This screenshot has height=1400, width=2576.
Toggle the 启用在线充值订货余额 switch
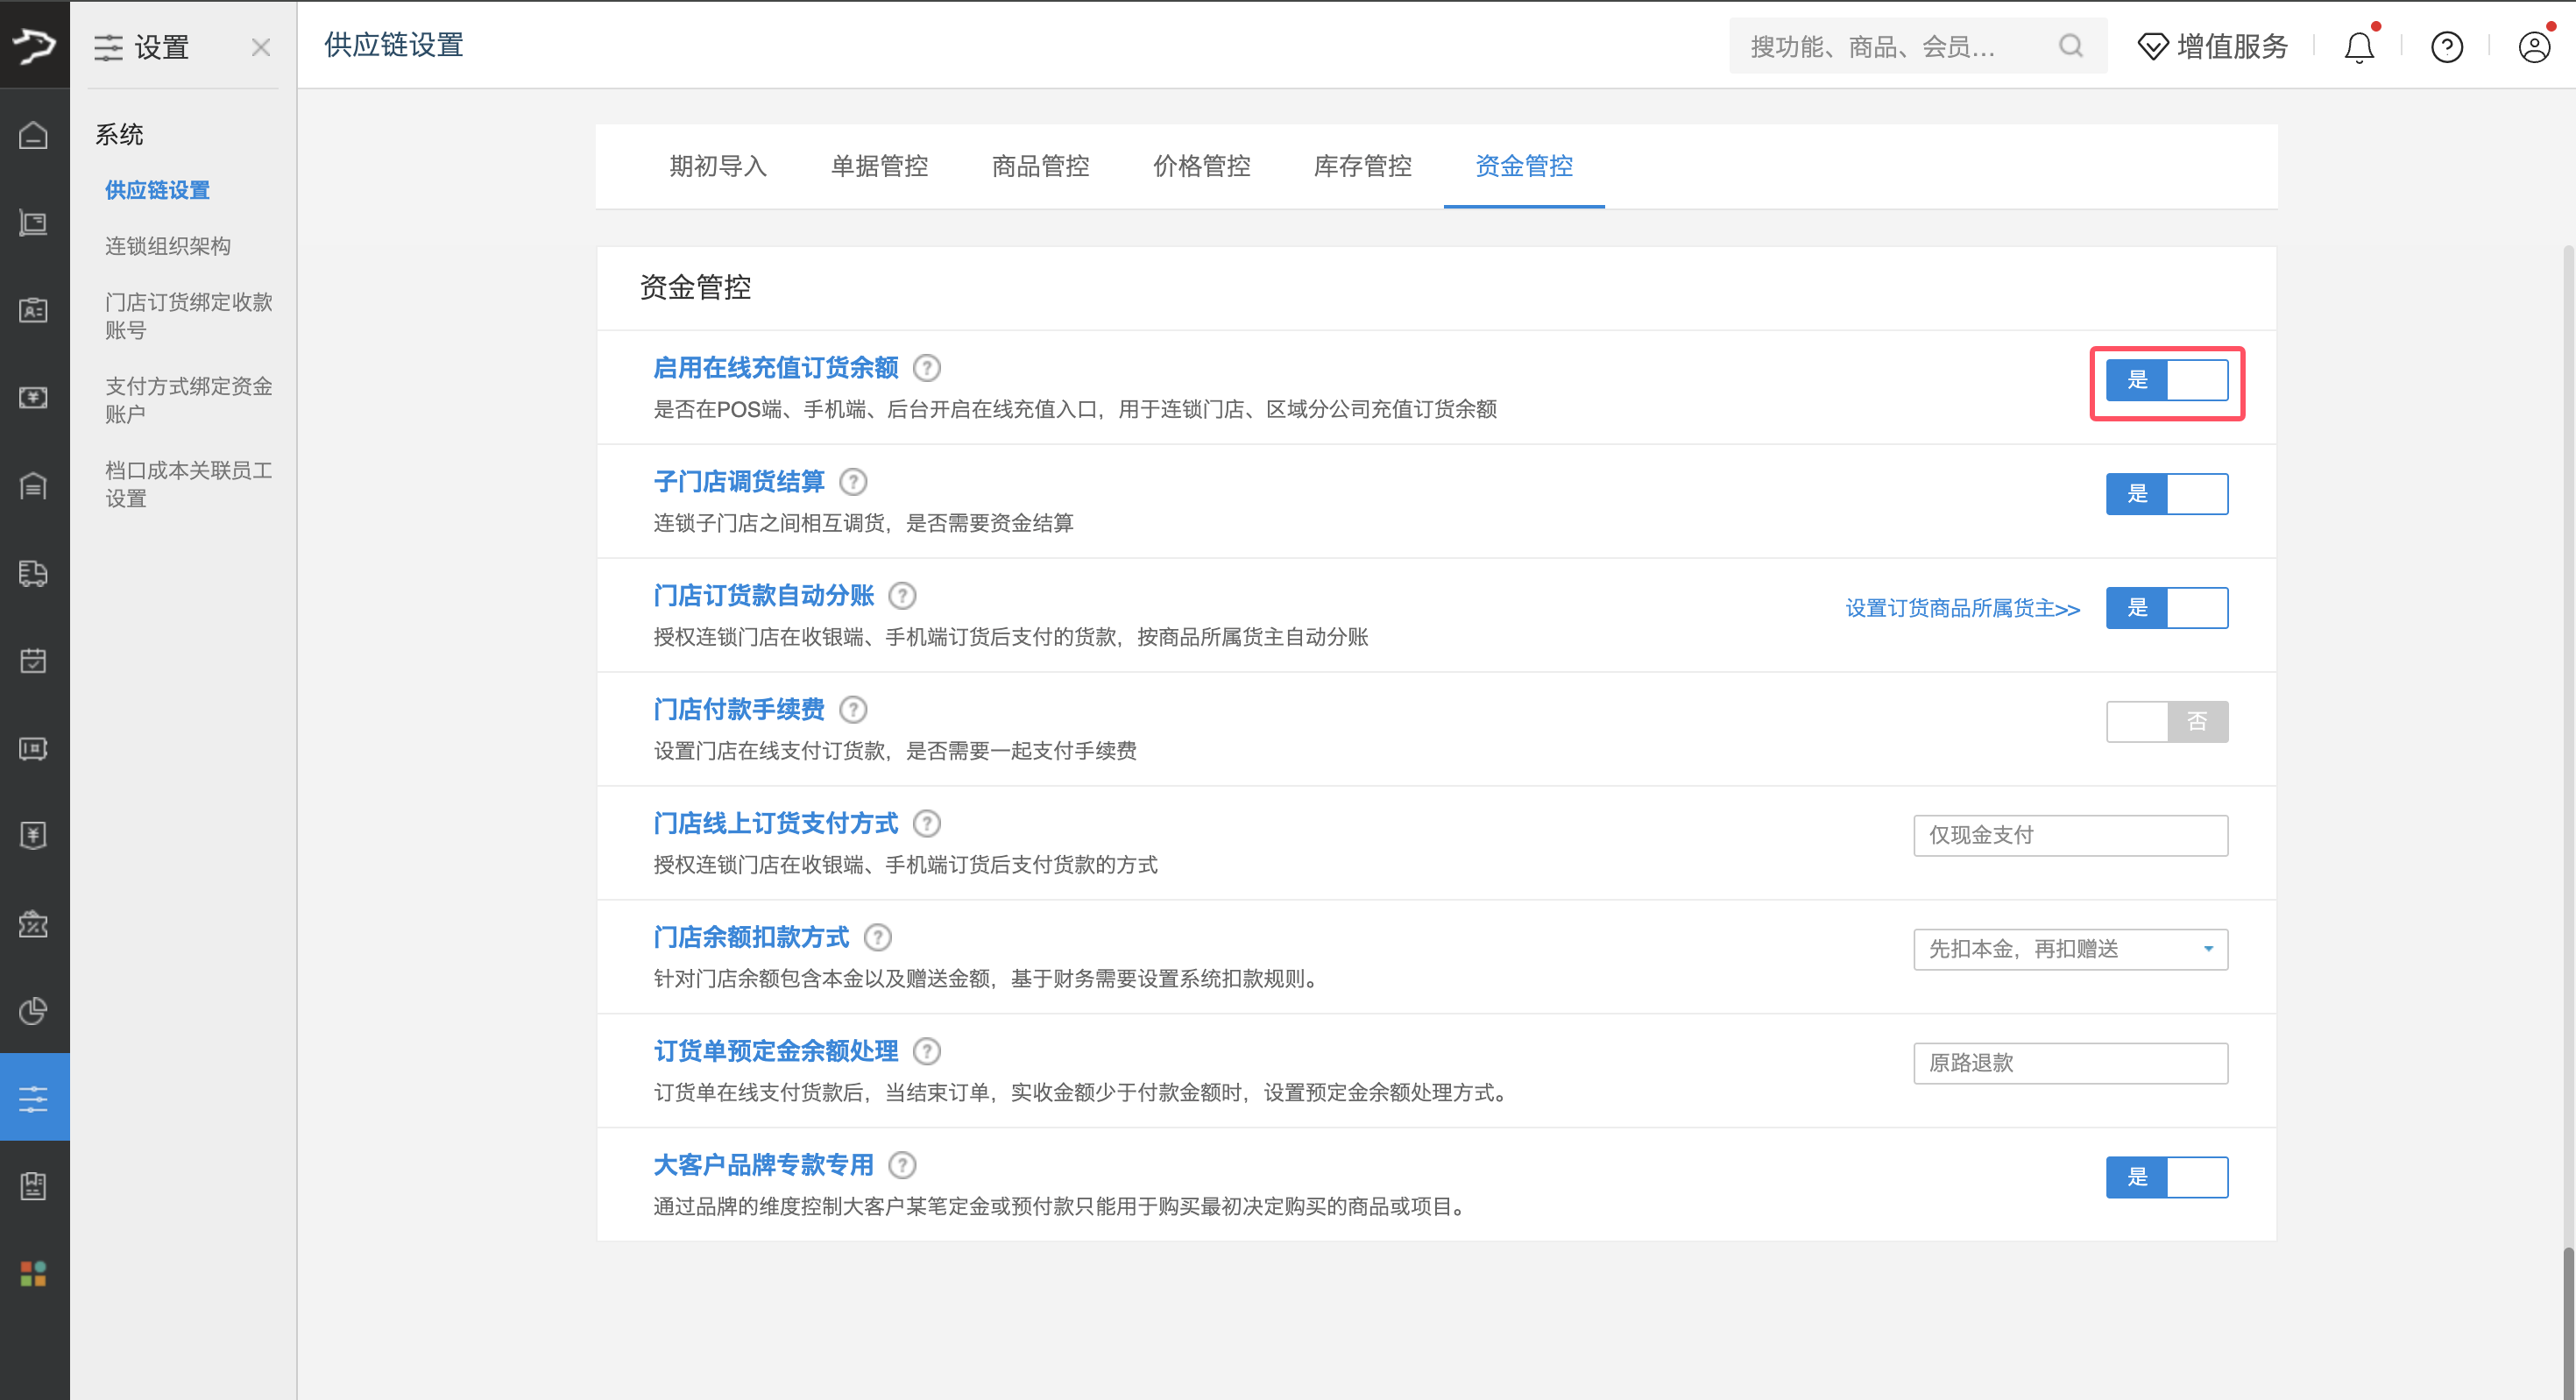[x=2167, y=380]
